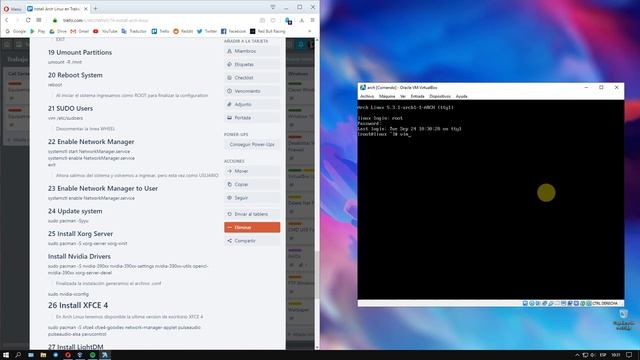Screen dimensions: 640x360
Task: Open File Explorer from the taskbar
Action: (43, 355)
